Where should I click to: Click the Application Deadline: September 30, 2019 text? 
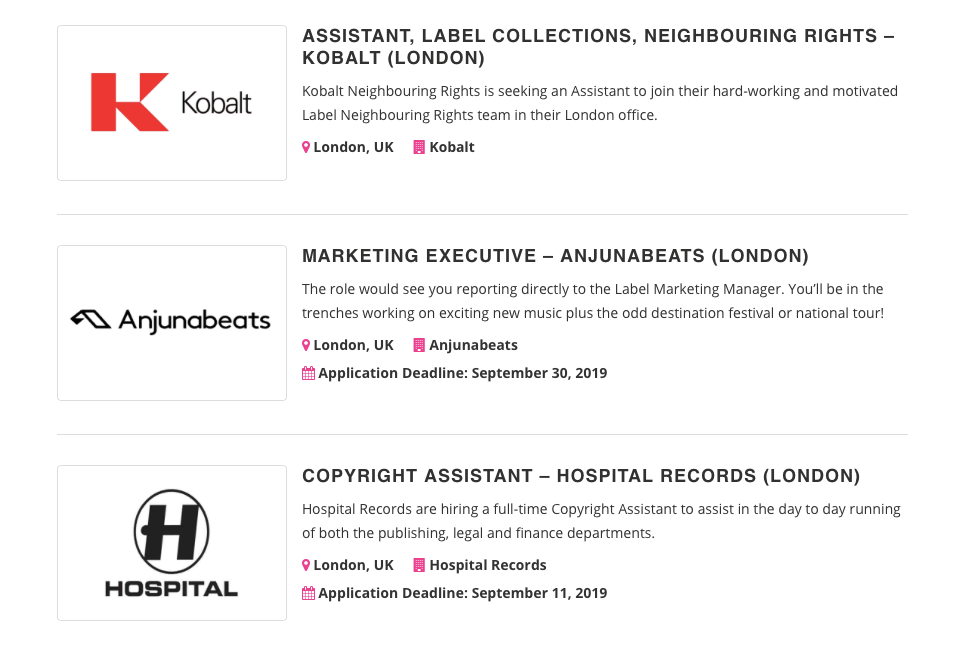[463, 373]
